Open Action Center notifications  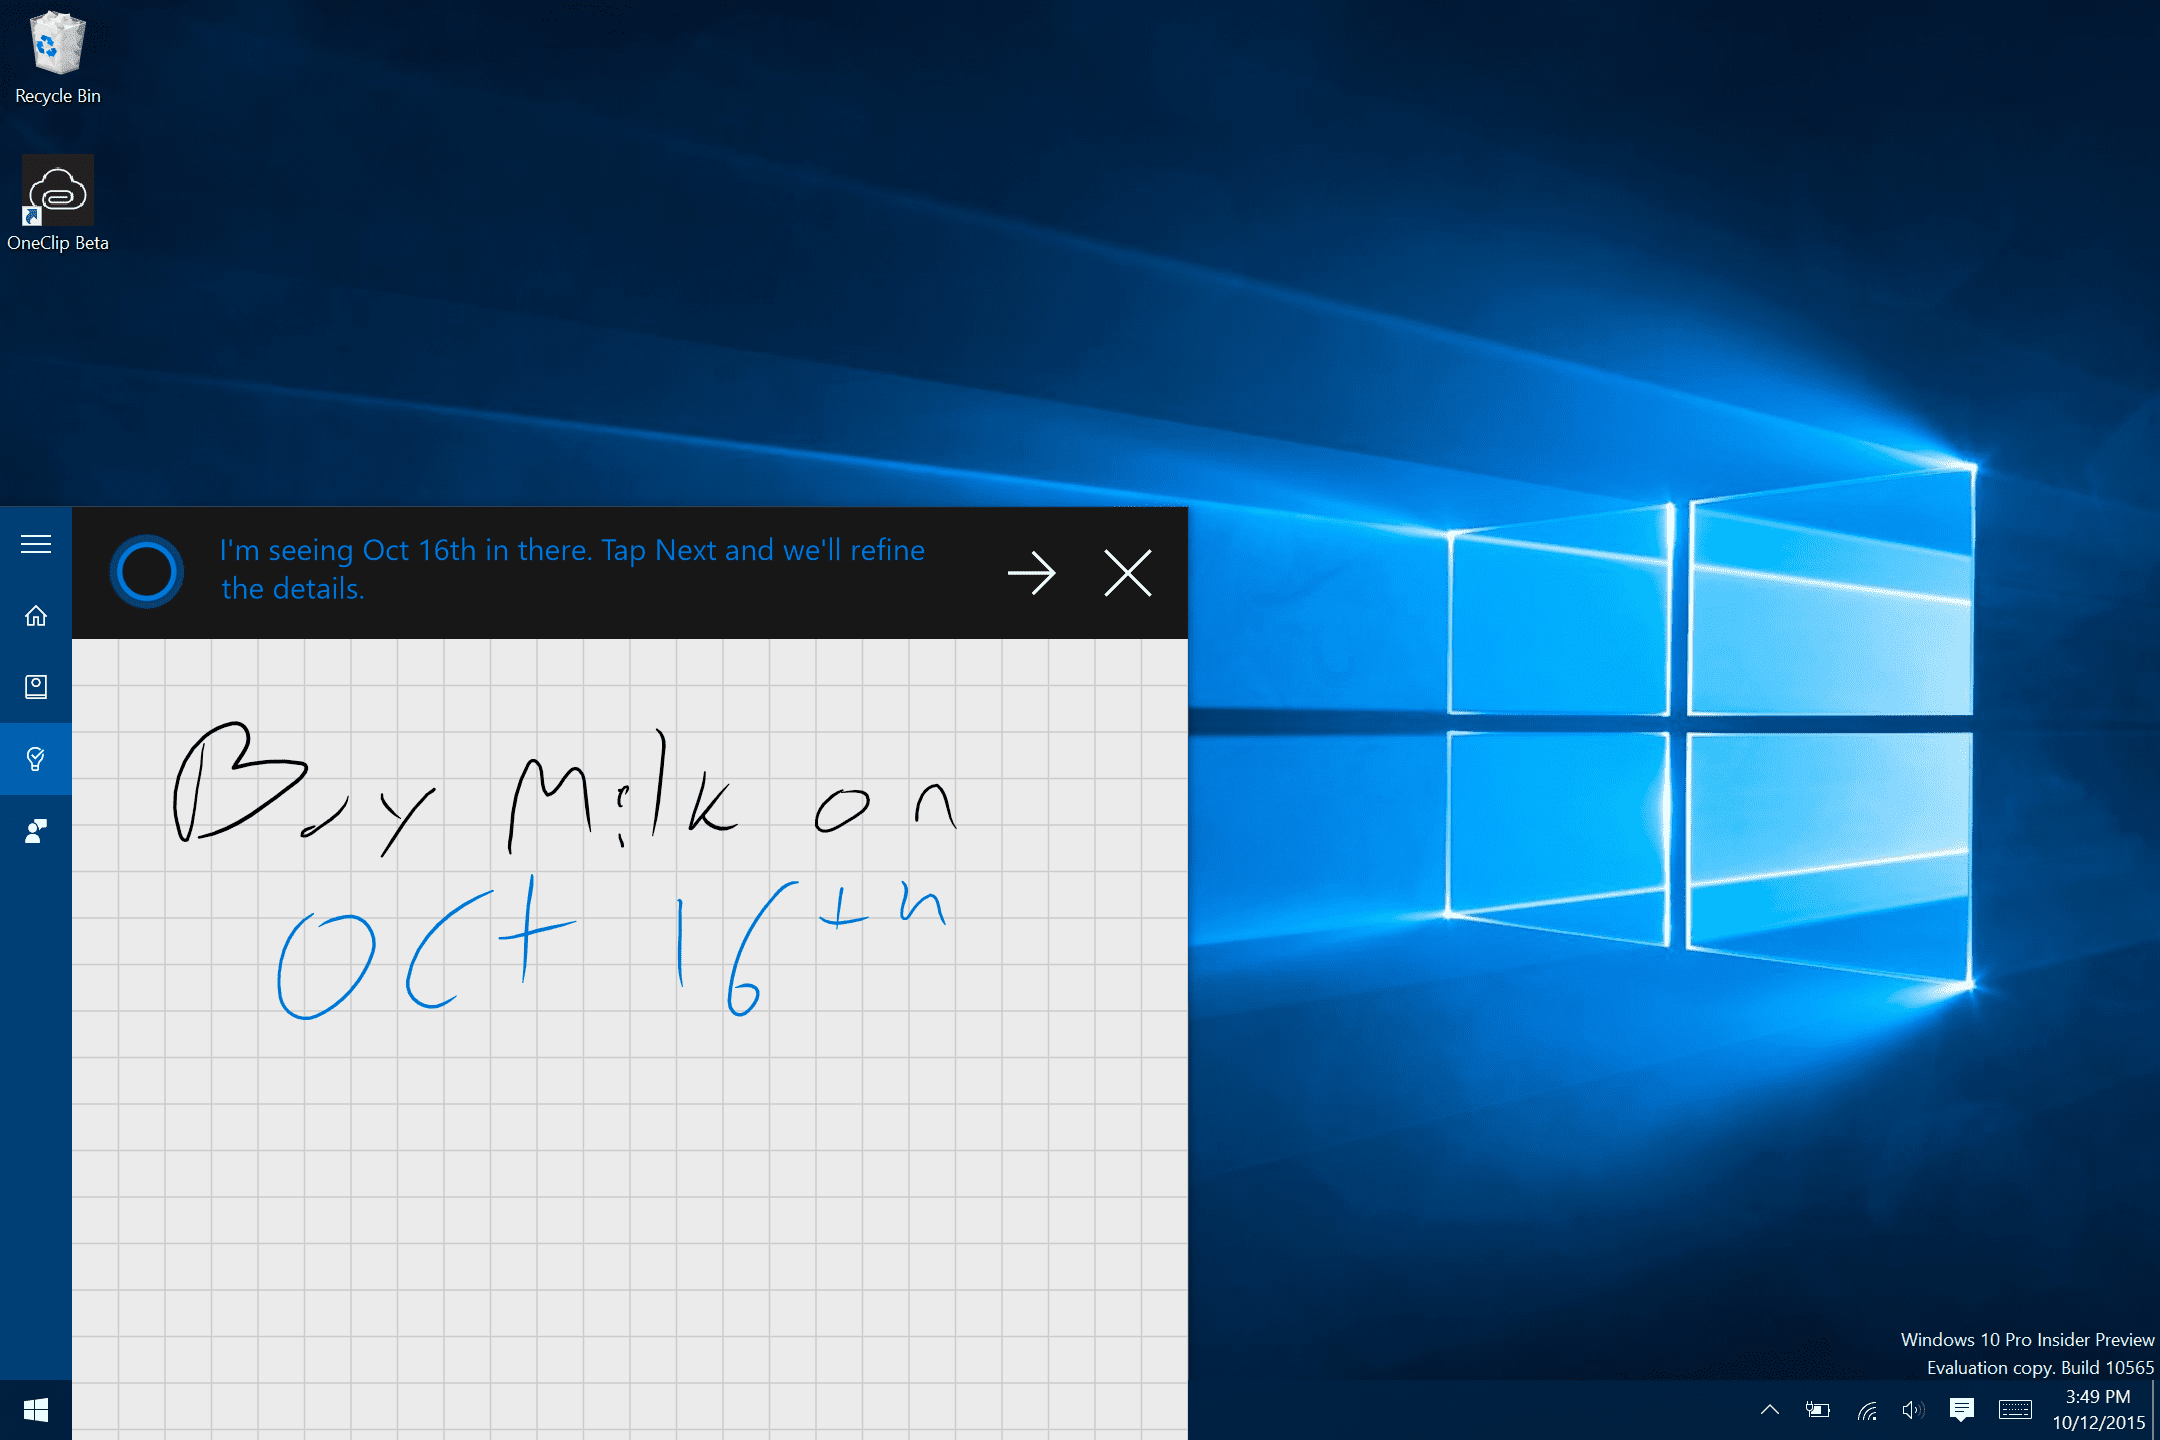tap(1961, 1410)
